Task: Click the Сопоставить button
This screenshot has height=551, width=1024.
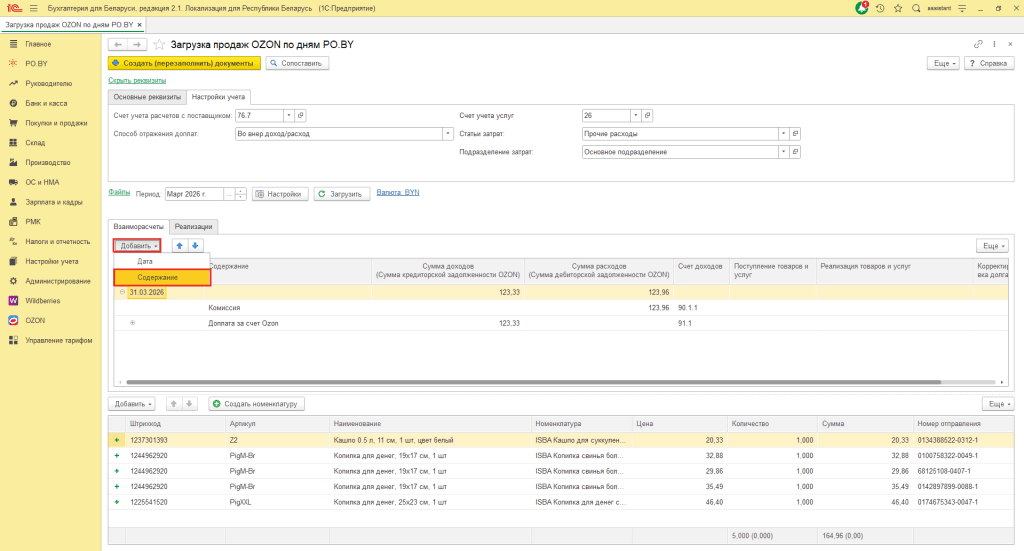Action: click(x=297, y=63)
